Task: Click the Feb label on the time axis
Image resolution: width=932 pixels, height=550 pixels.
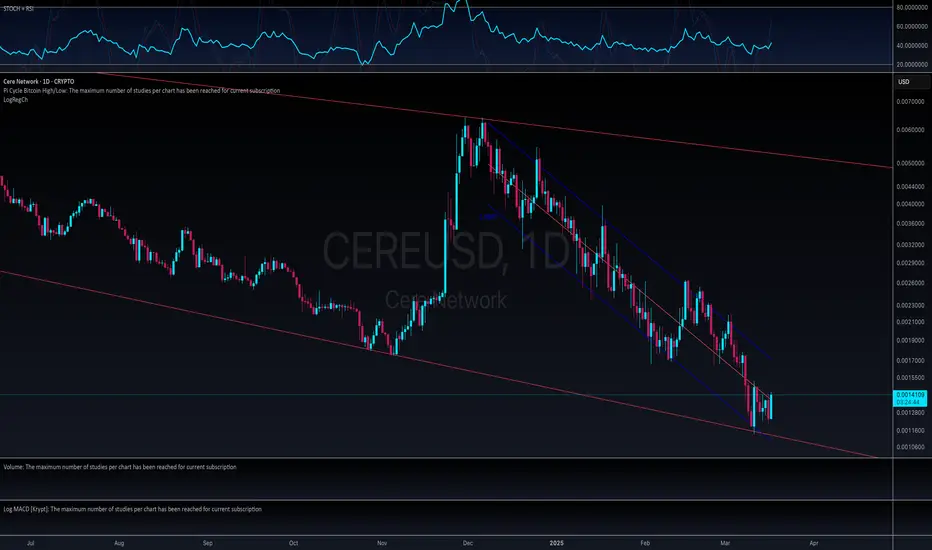Action: click(645, 543)
